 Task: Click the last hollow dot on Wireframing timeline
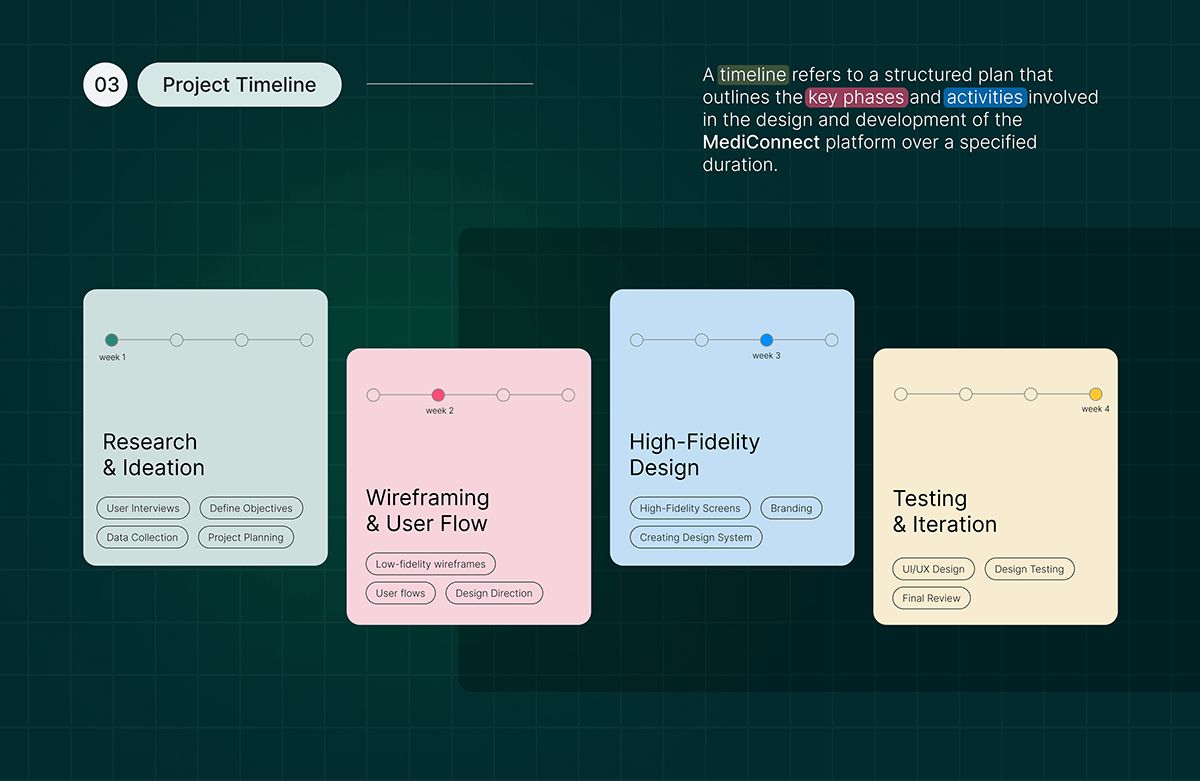click(568, 395)
